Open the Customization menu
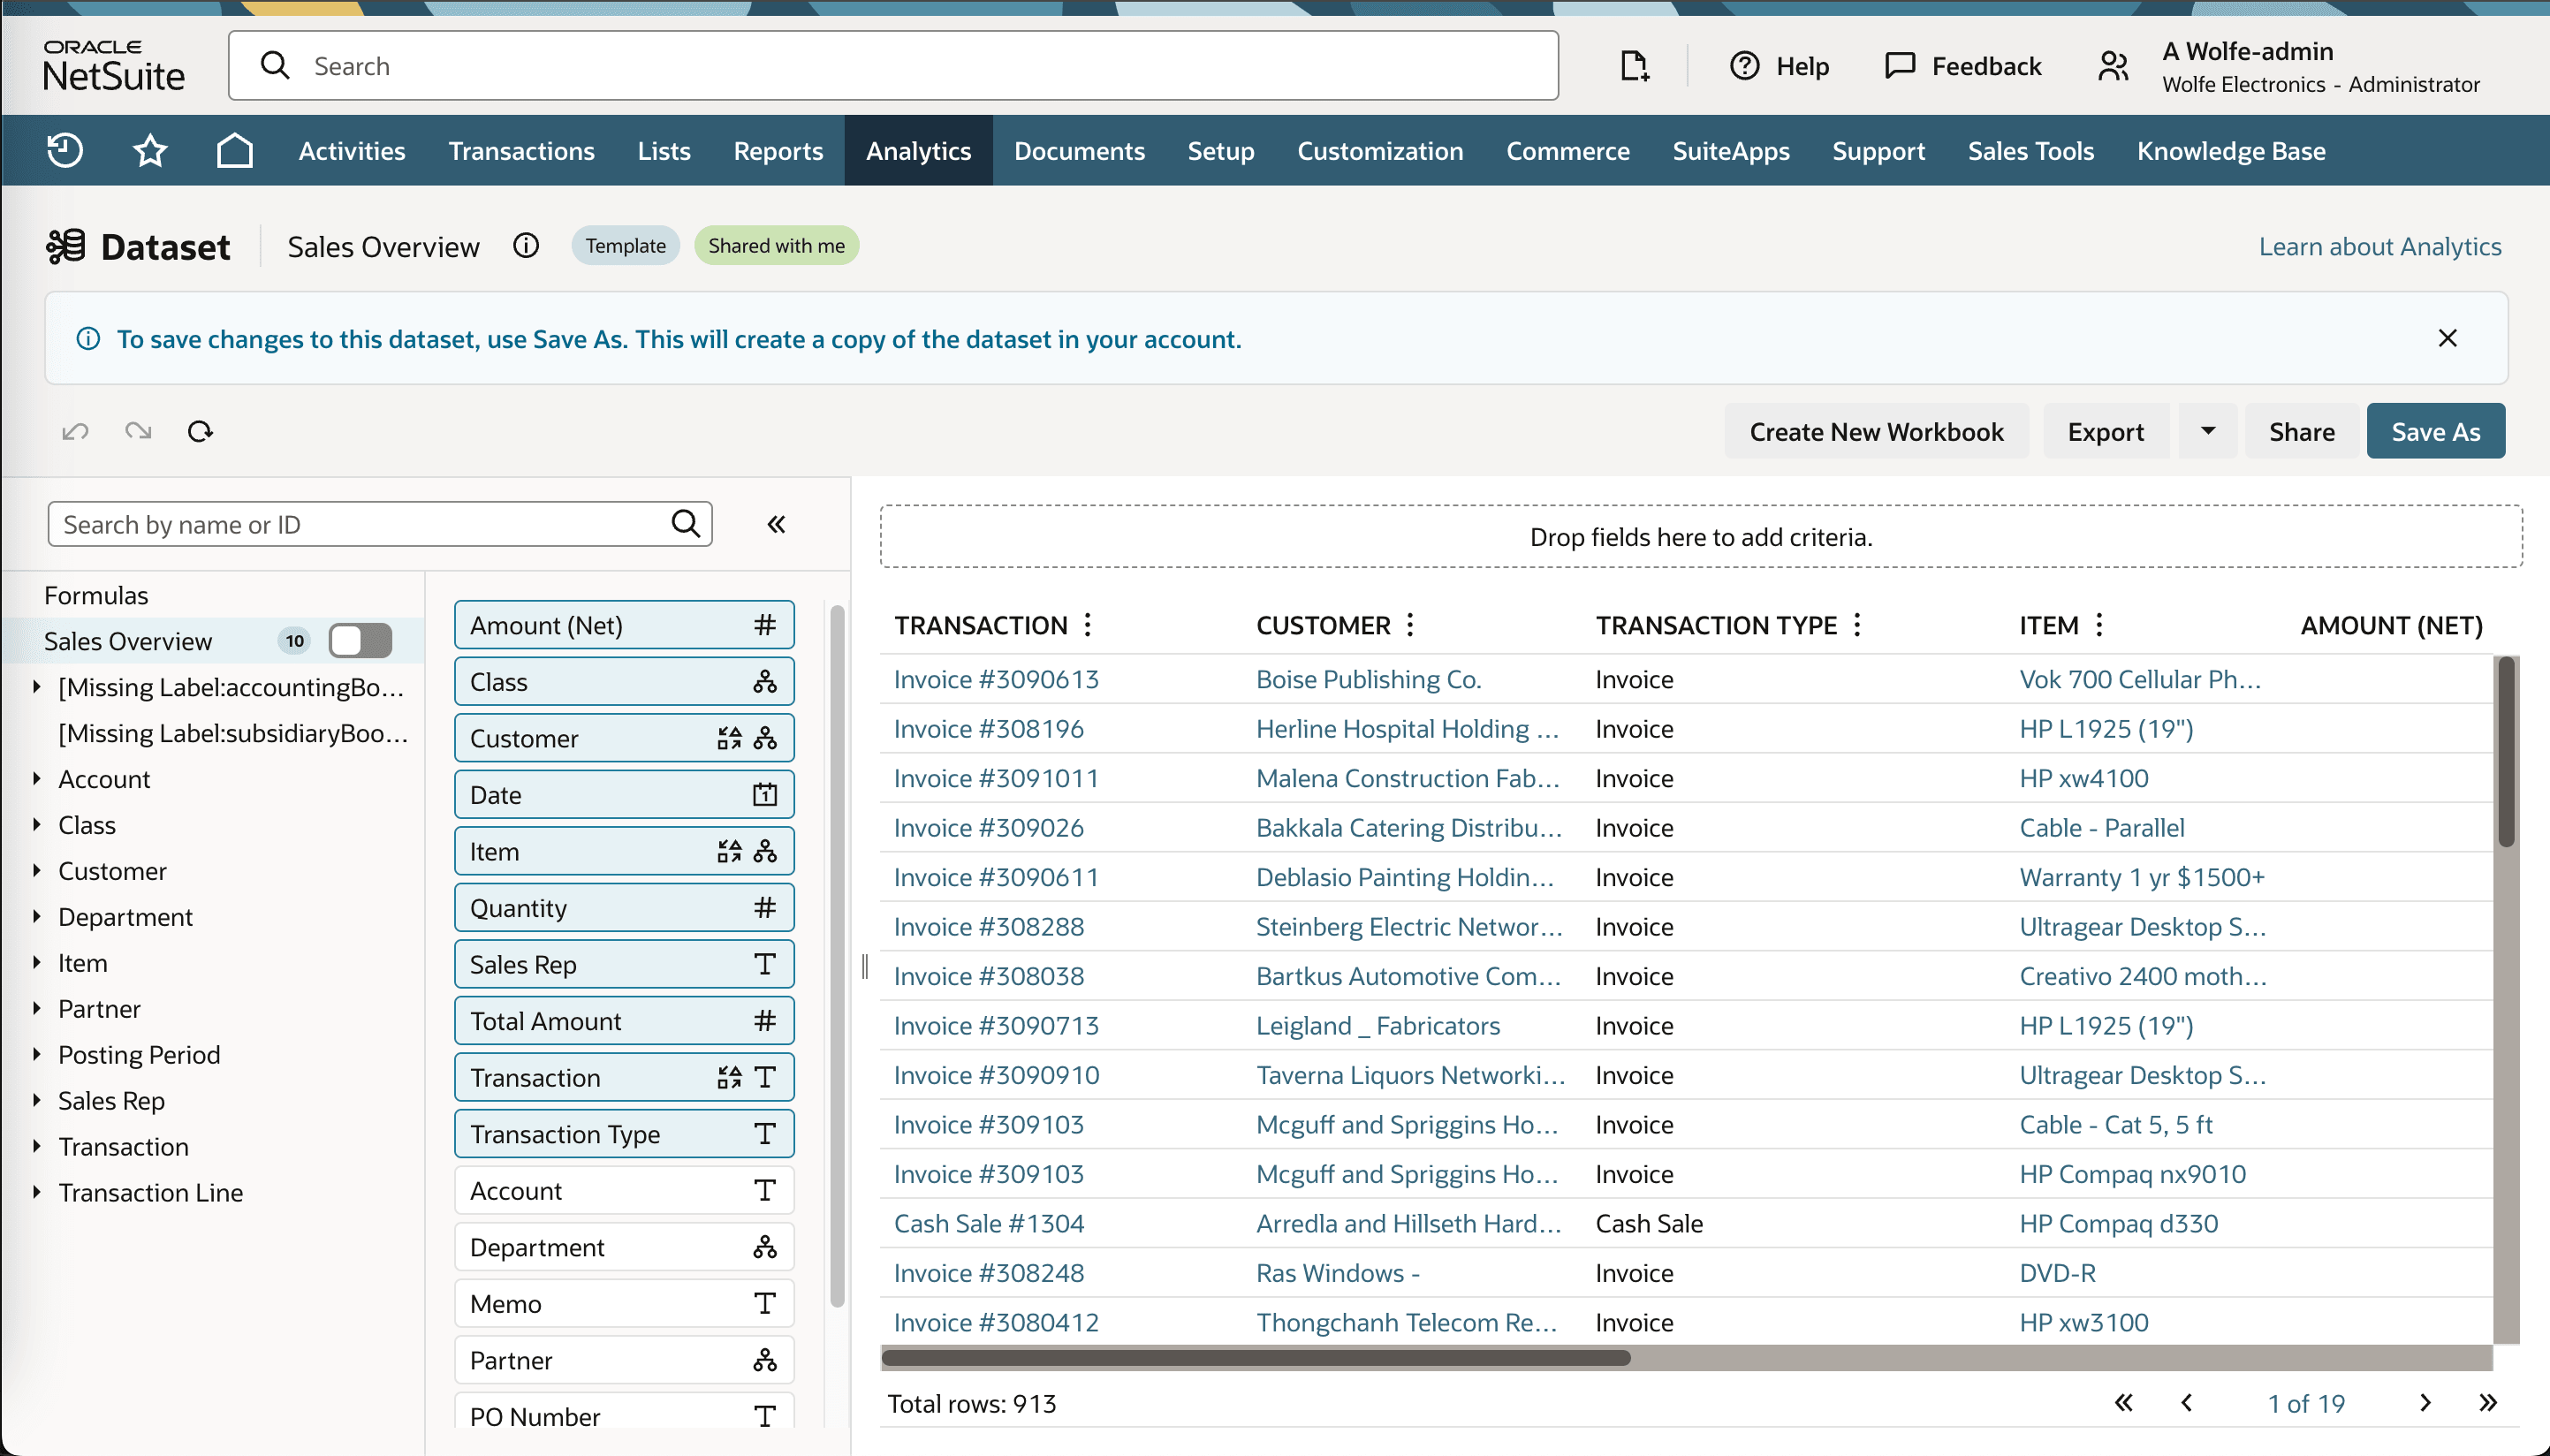Screen dimensions: 2550x1456 (1380, 150)
